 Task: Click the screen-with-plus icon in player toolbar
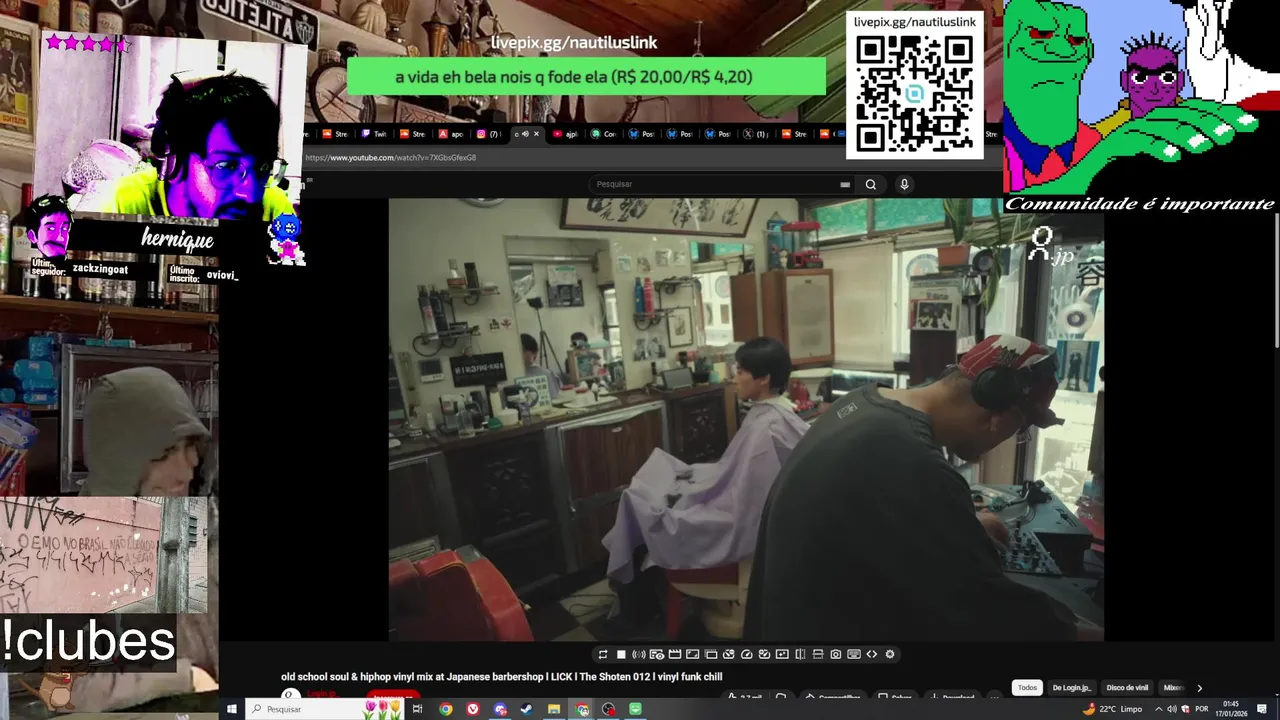(x=782, y=654)
